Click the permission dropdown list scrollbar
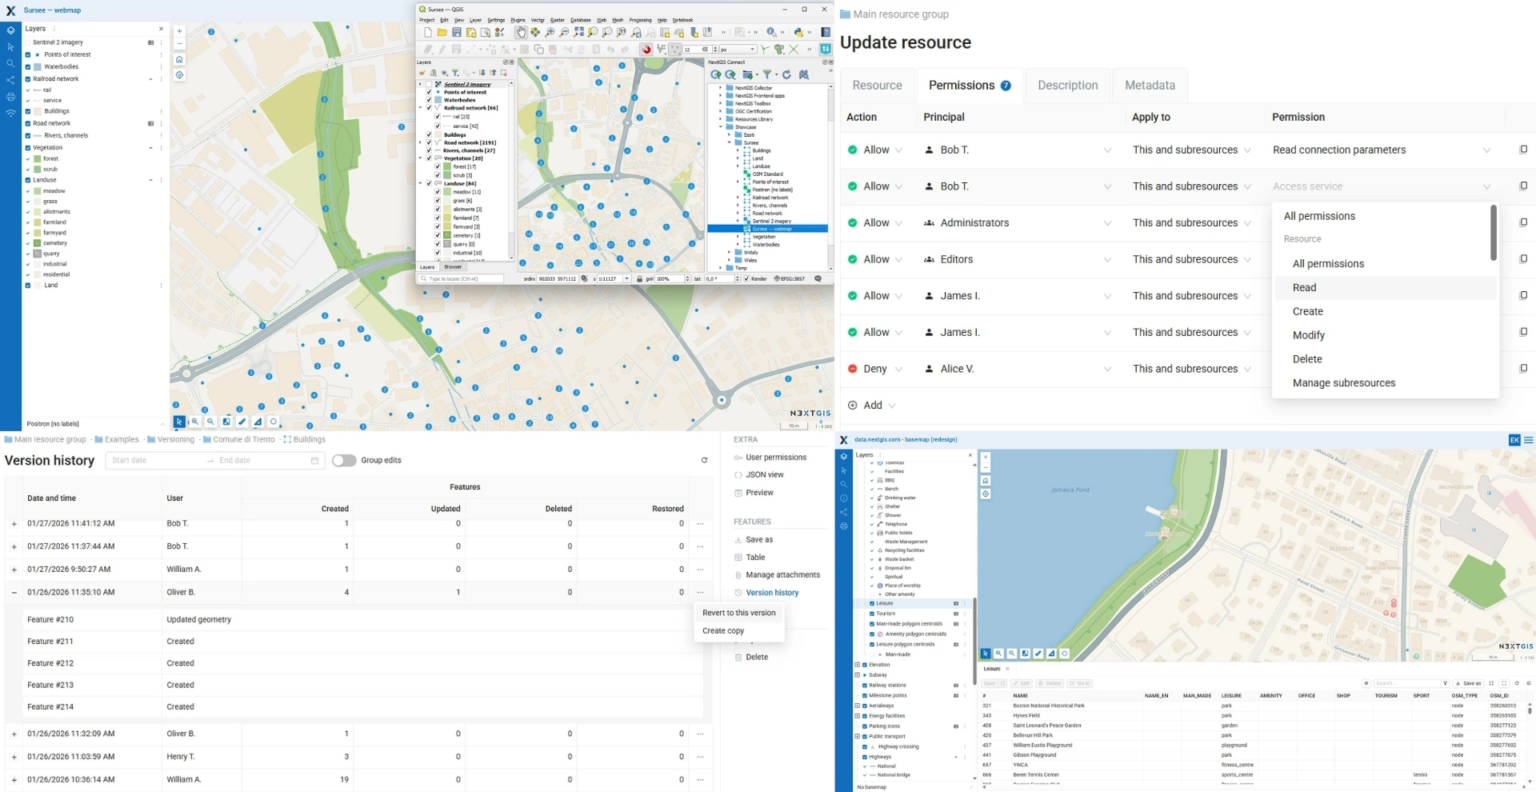The height and width of the screenshot is (792, 1536). tap(1493, 233)
